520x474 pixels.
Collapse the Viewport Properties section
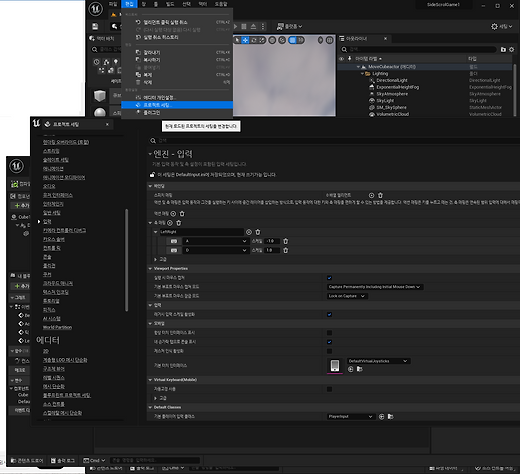pos(150,269)
